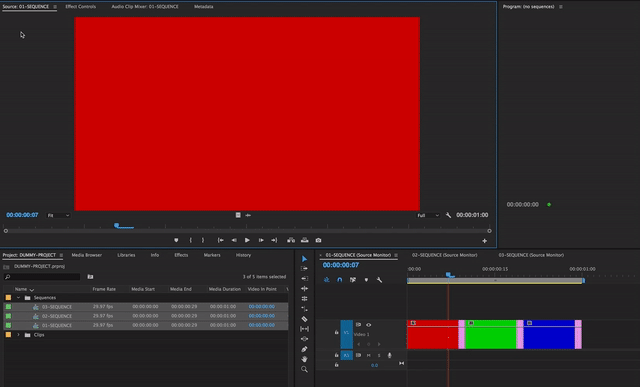Mute audio track A1
Viewport: 640px width, 387px height.
369,355
